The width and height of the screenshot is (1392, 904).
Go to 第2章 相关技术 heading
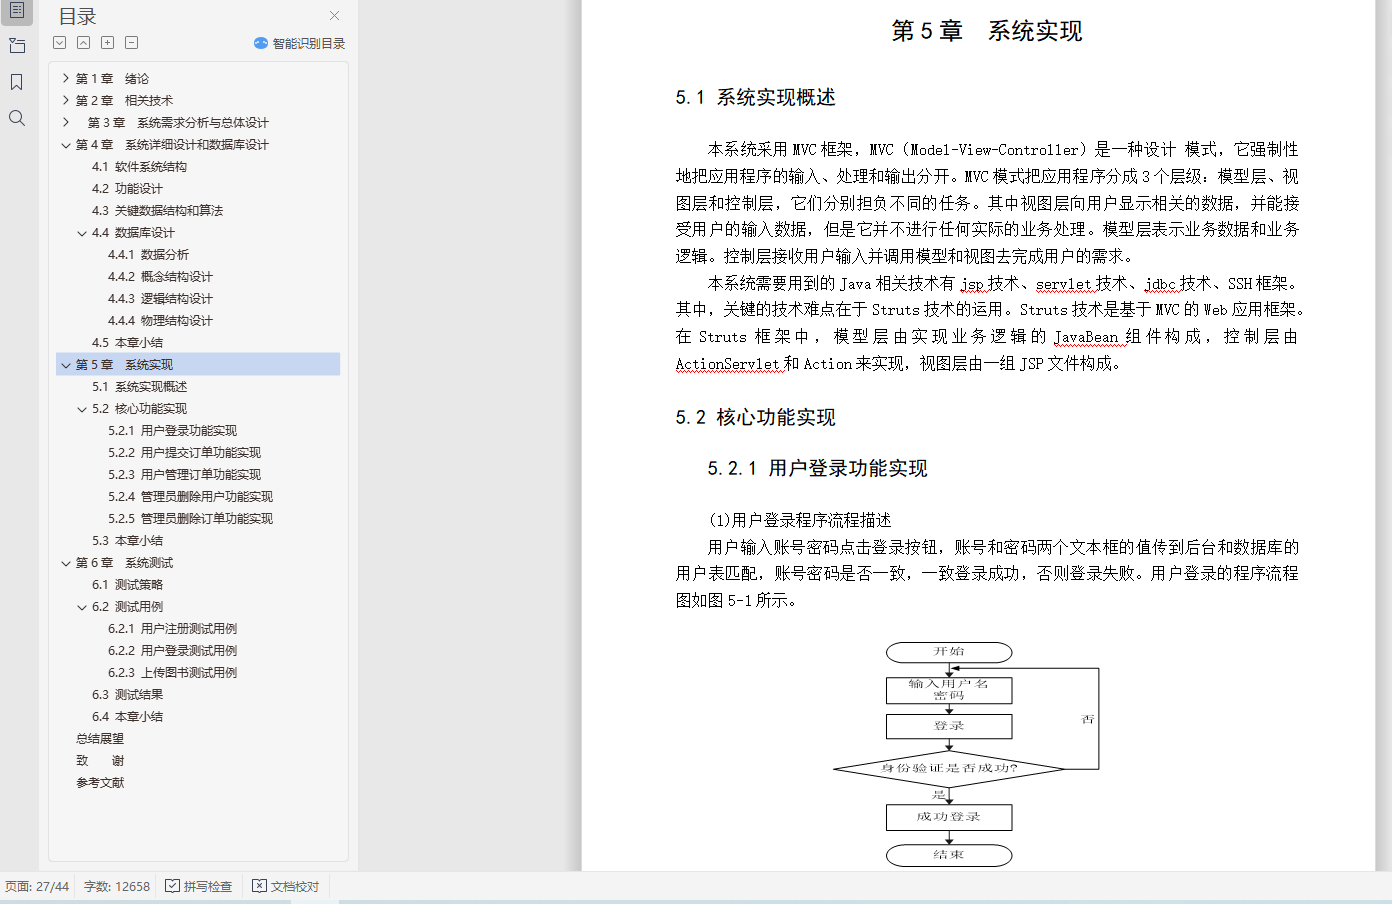click(124, 100)
